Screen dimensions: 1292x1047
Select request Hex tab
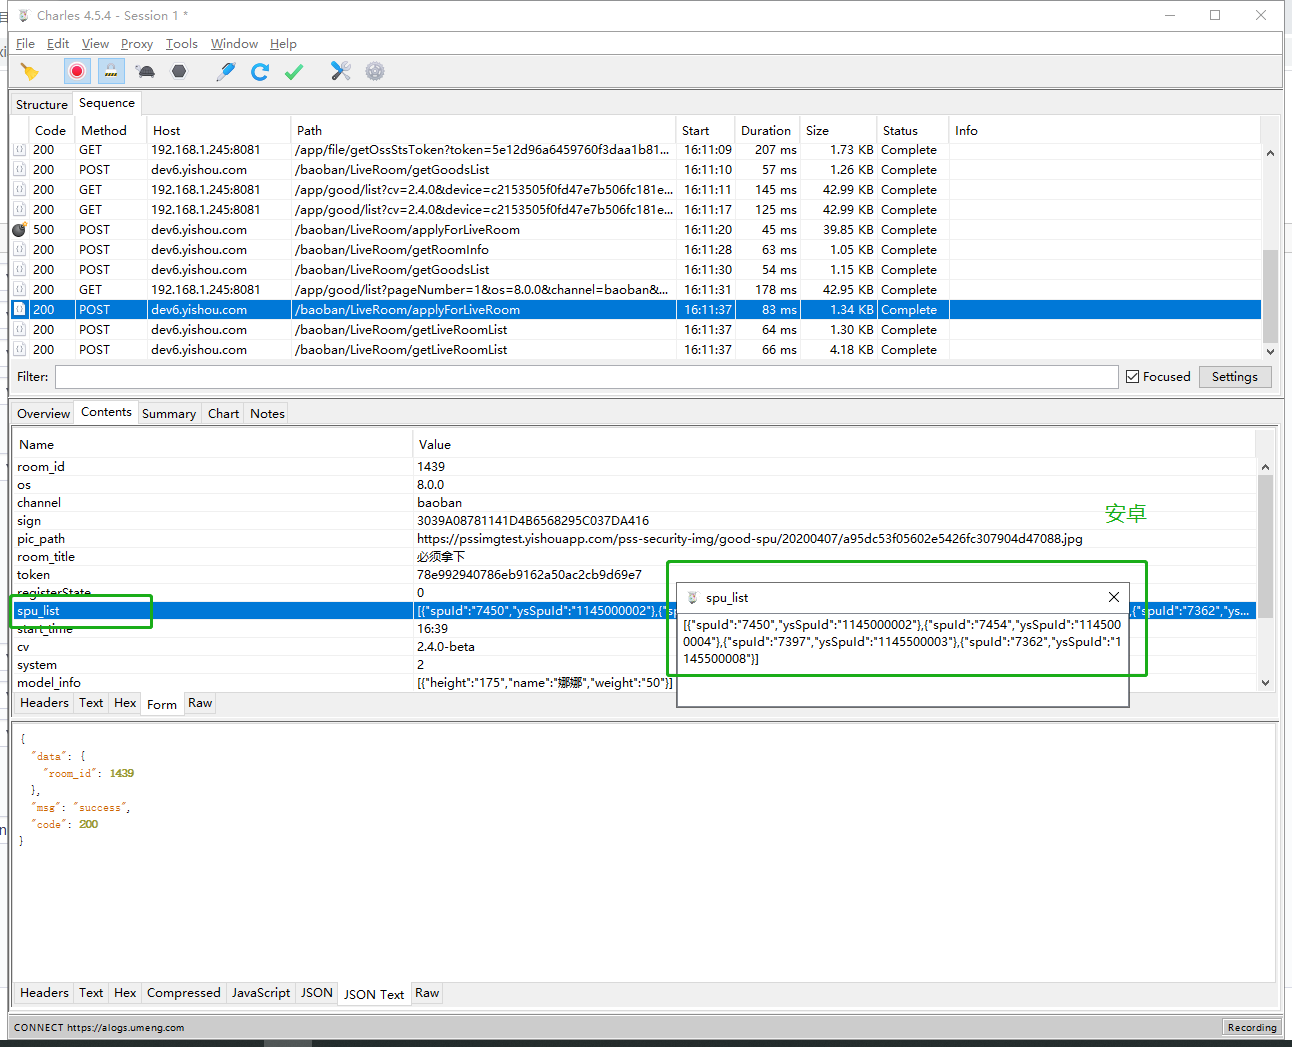click(x=125, y=703)
